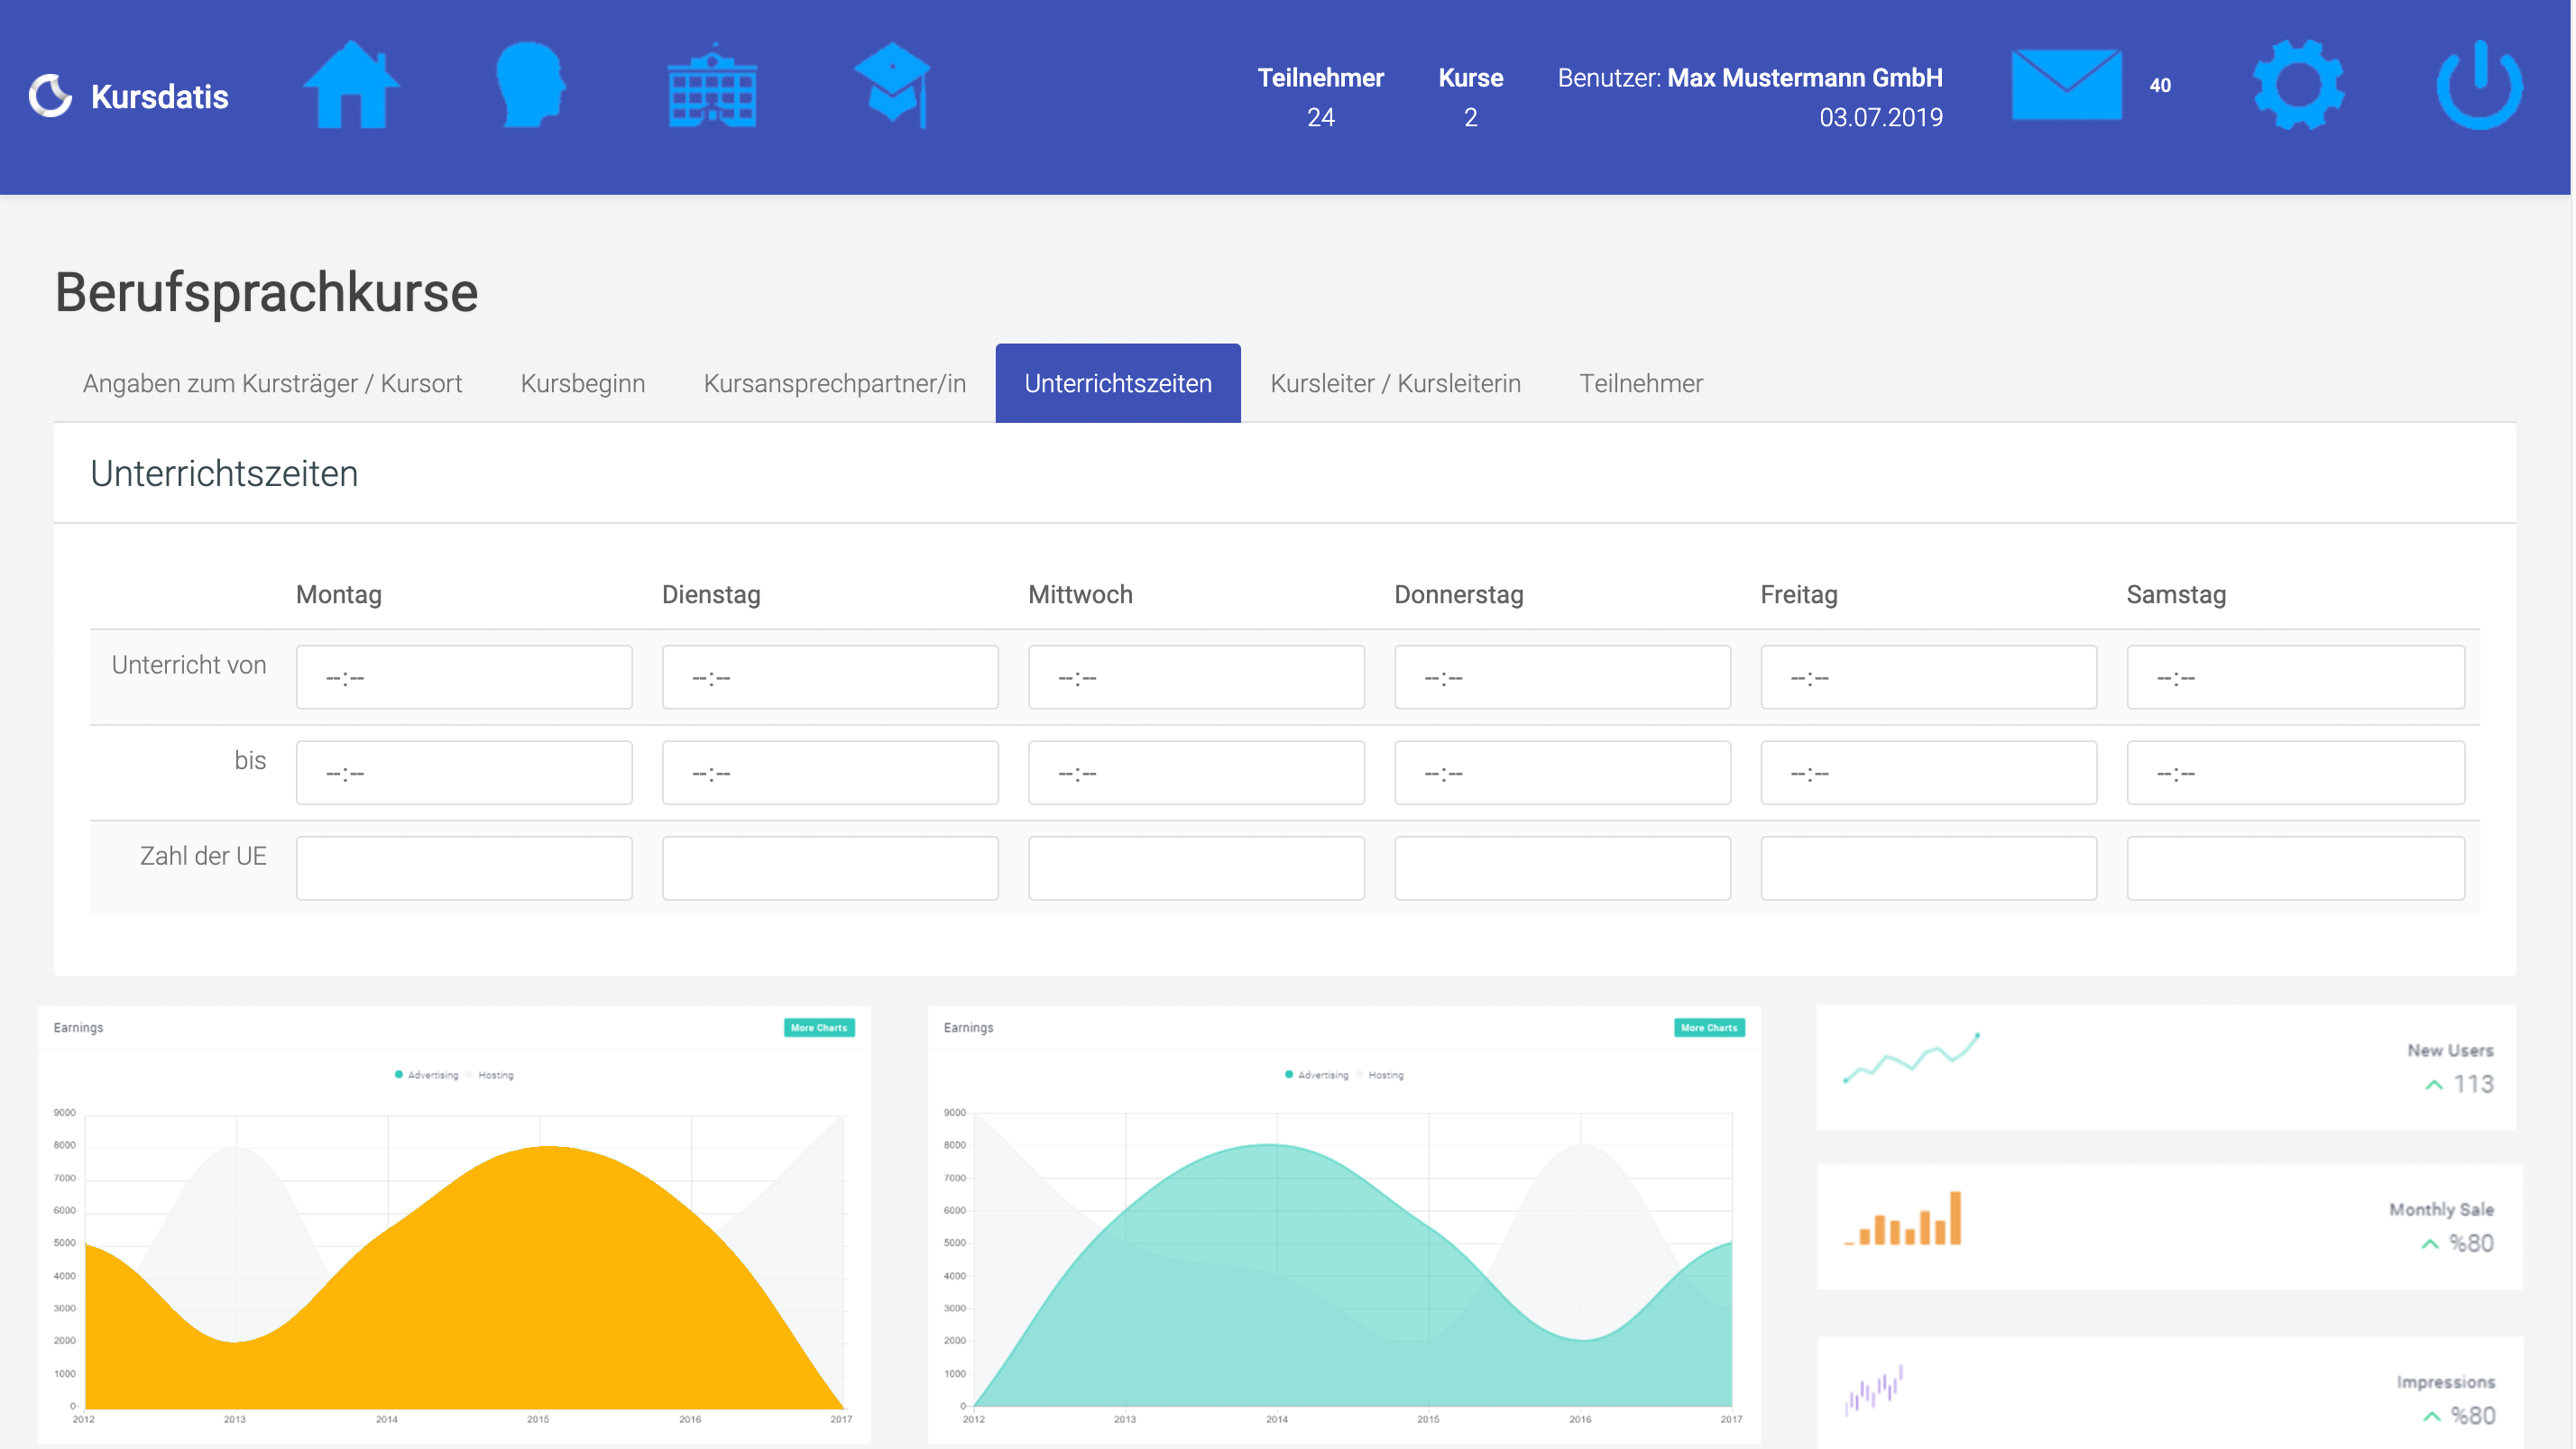The width and height of the screenshot is (2576, 1449).
Task: Click the Teilnehmer count in the header
Action: pos(1320,117)
